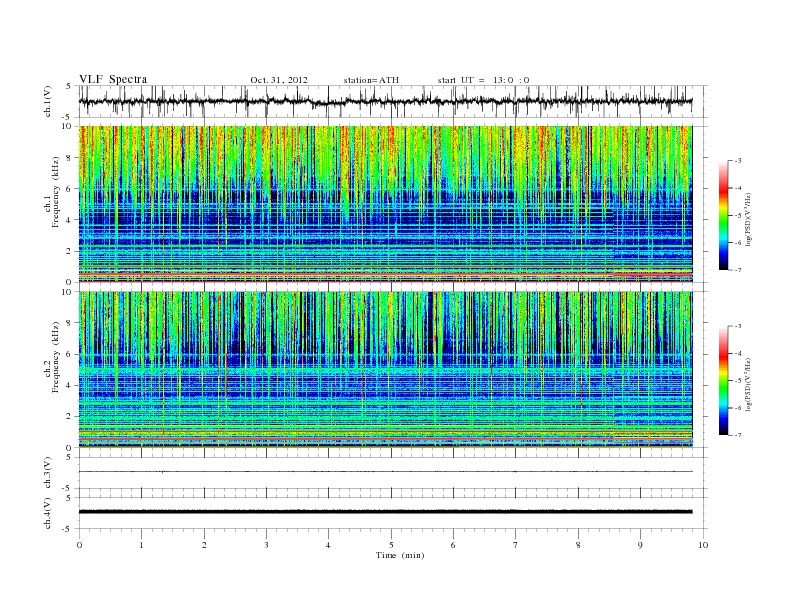Click the ch.1 spectrogram color scale bar
This screenshot has width=792, height=612.
[723, 215]
